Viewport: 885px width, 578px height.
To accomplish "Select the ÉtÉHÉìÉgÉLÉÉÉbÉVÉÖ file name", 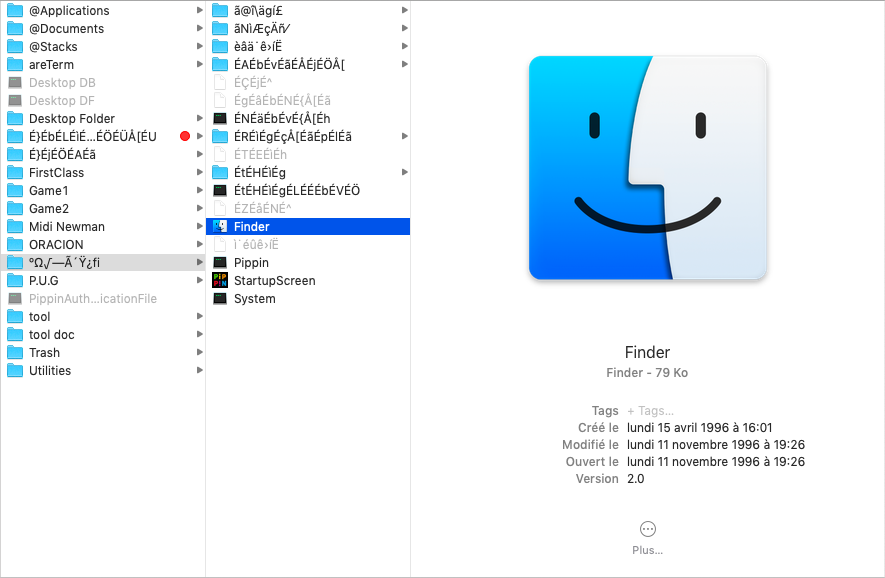I will pyautogui.click(x=297, y=191).
